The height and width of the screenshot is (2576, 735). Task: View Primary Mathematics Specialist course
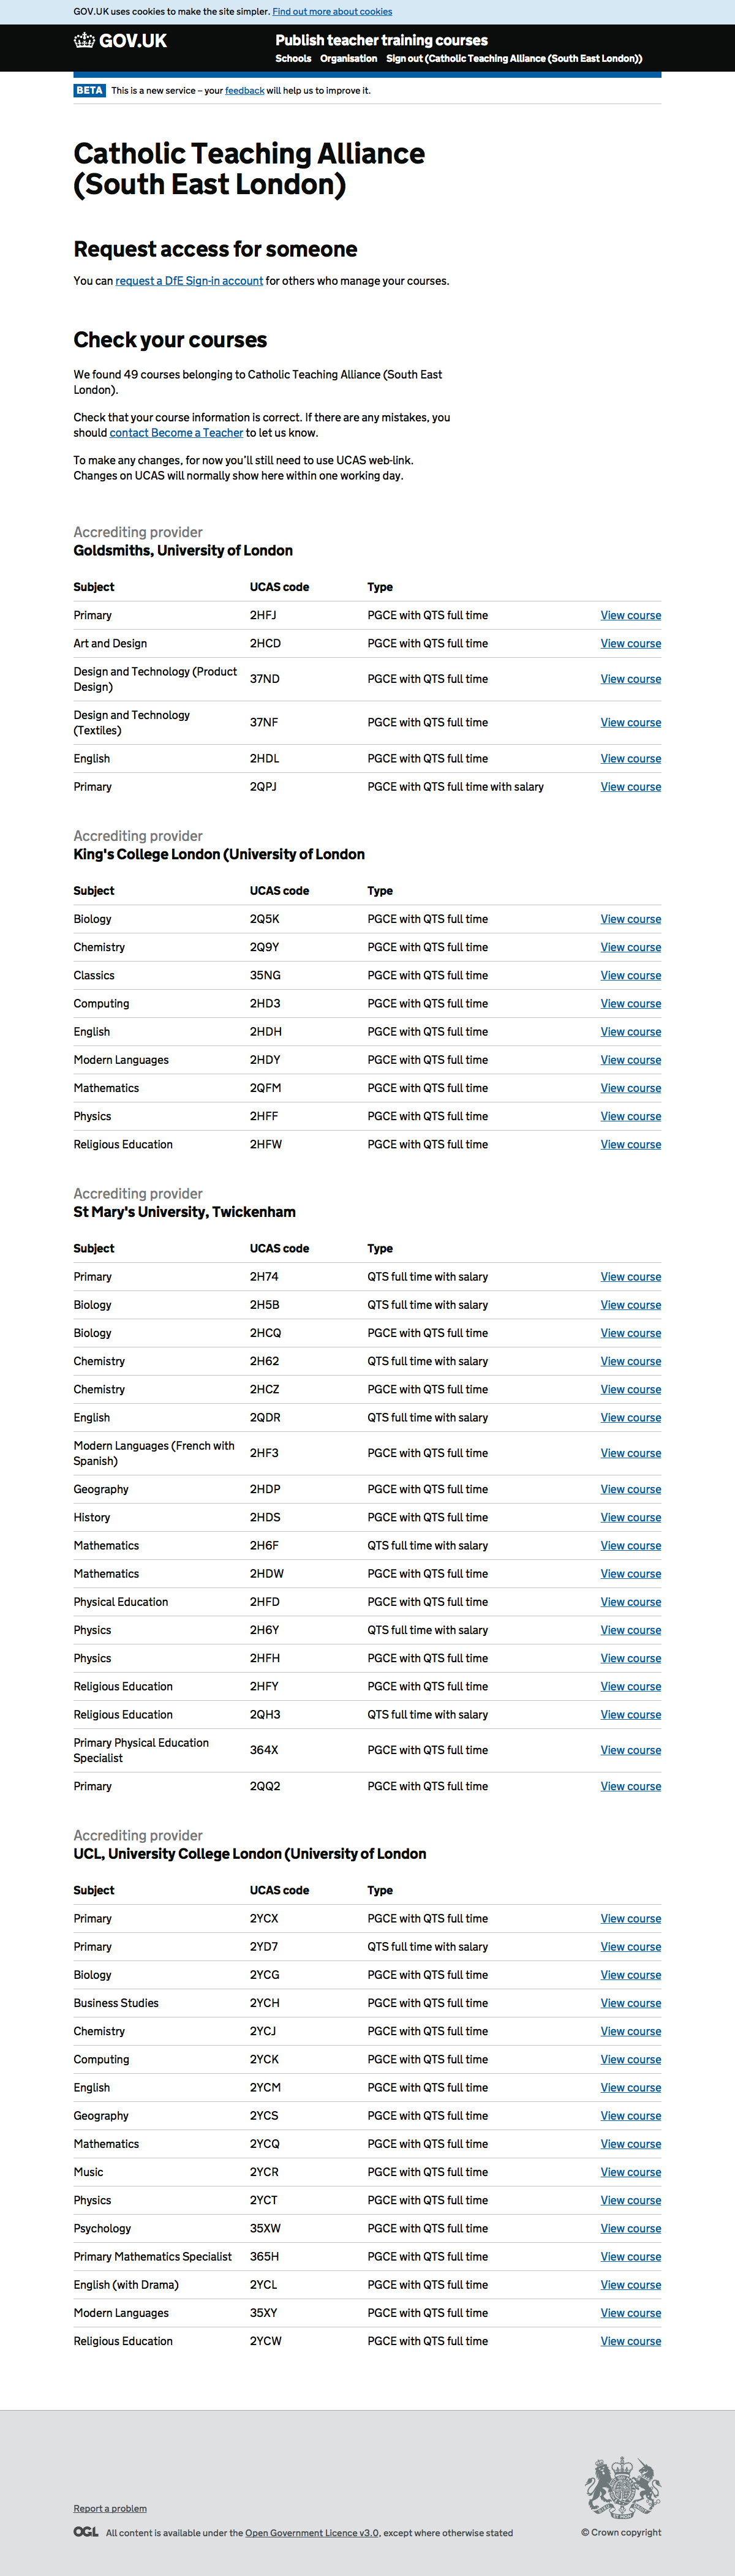630,2257
